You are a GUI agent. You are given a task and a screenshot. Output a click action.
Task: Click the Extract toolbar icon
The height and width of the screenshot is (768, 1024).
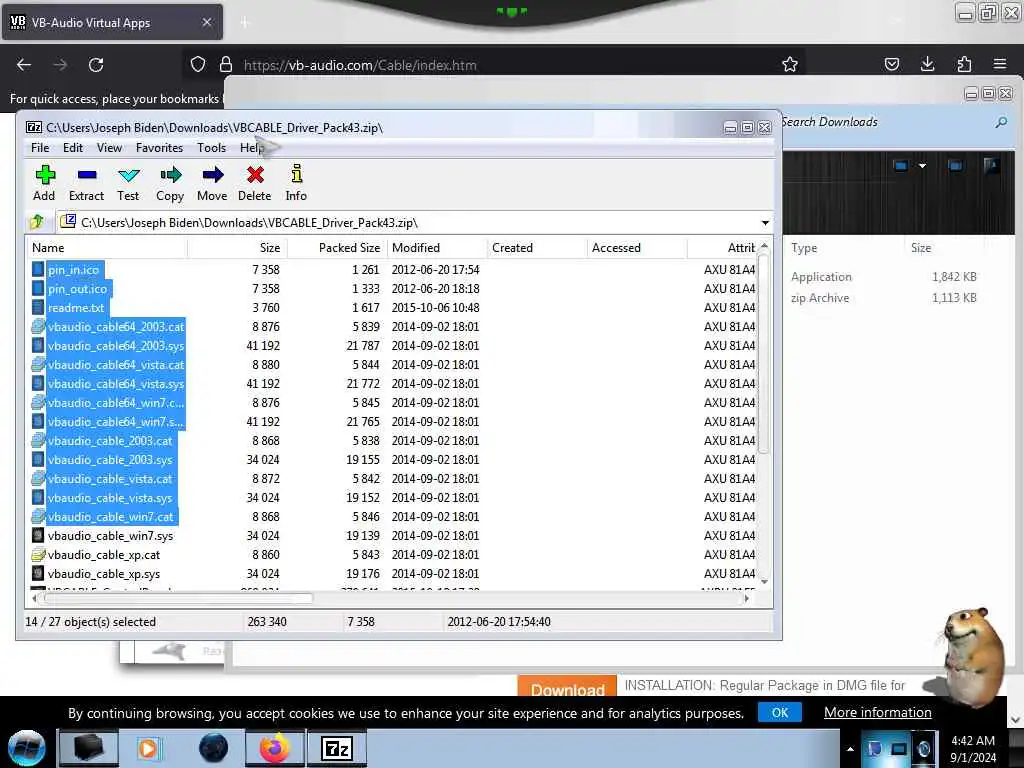click(86, 183)
